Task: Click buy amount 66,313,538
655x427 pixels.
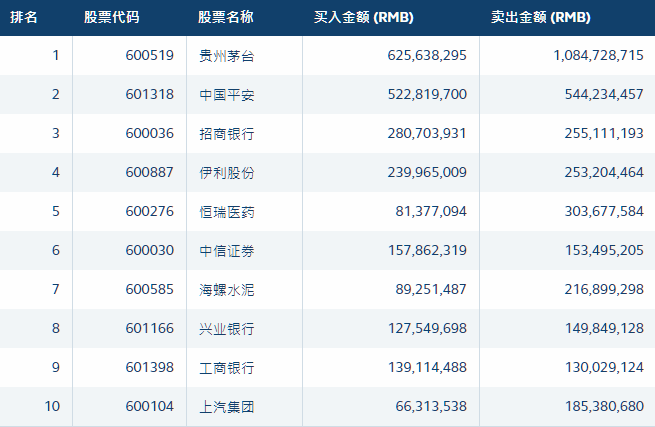Action: pos(431,406)
